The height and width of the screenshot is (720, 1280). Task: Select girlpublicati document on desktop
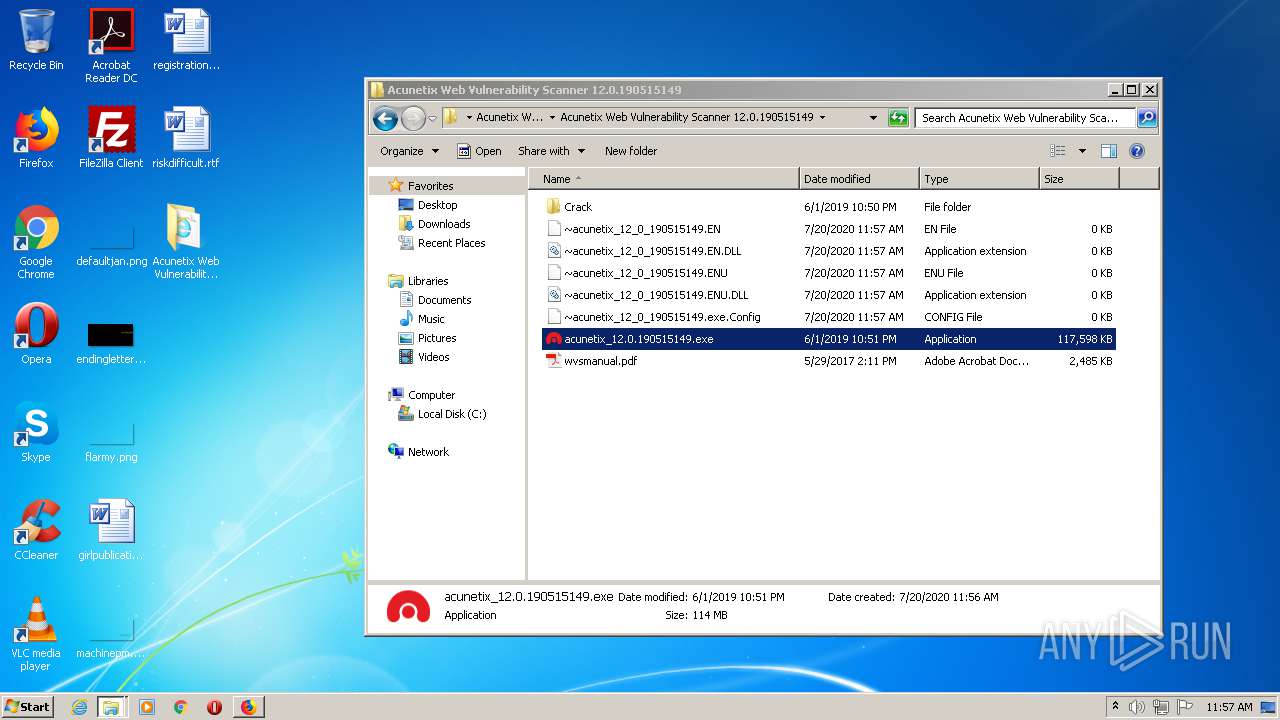pos(111,530)
